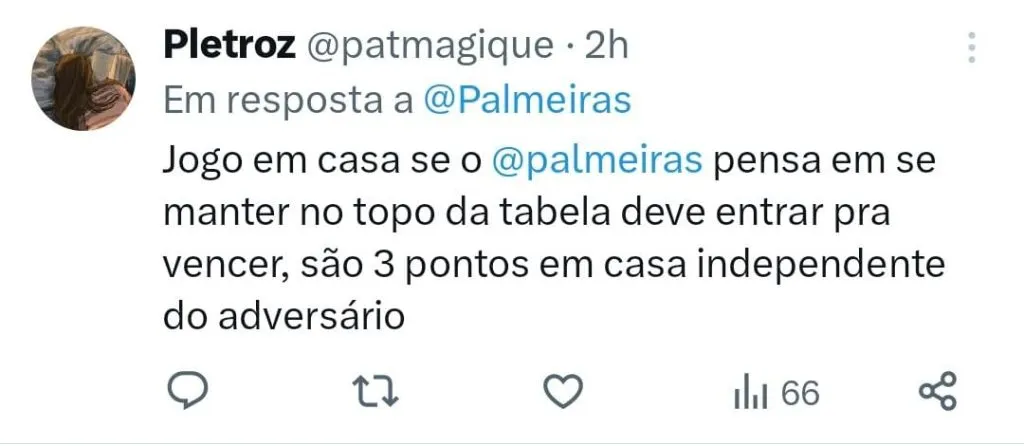Repost the tweet with retweet arrows icon
Viewport: 1024px width, 446px height.
click(376, 392)
